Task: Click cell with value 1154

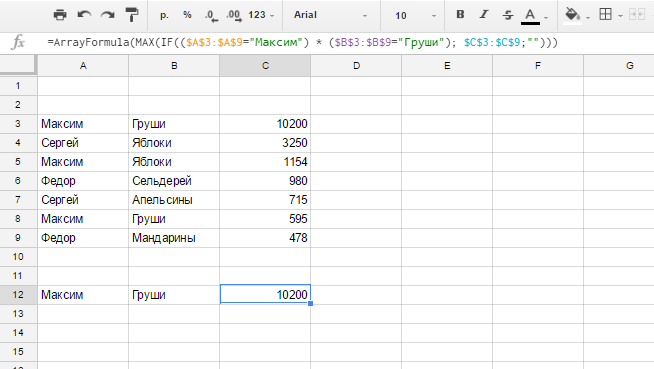Action: (265, 162)
